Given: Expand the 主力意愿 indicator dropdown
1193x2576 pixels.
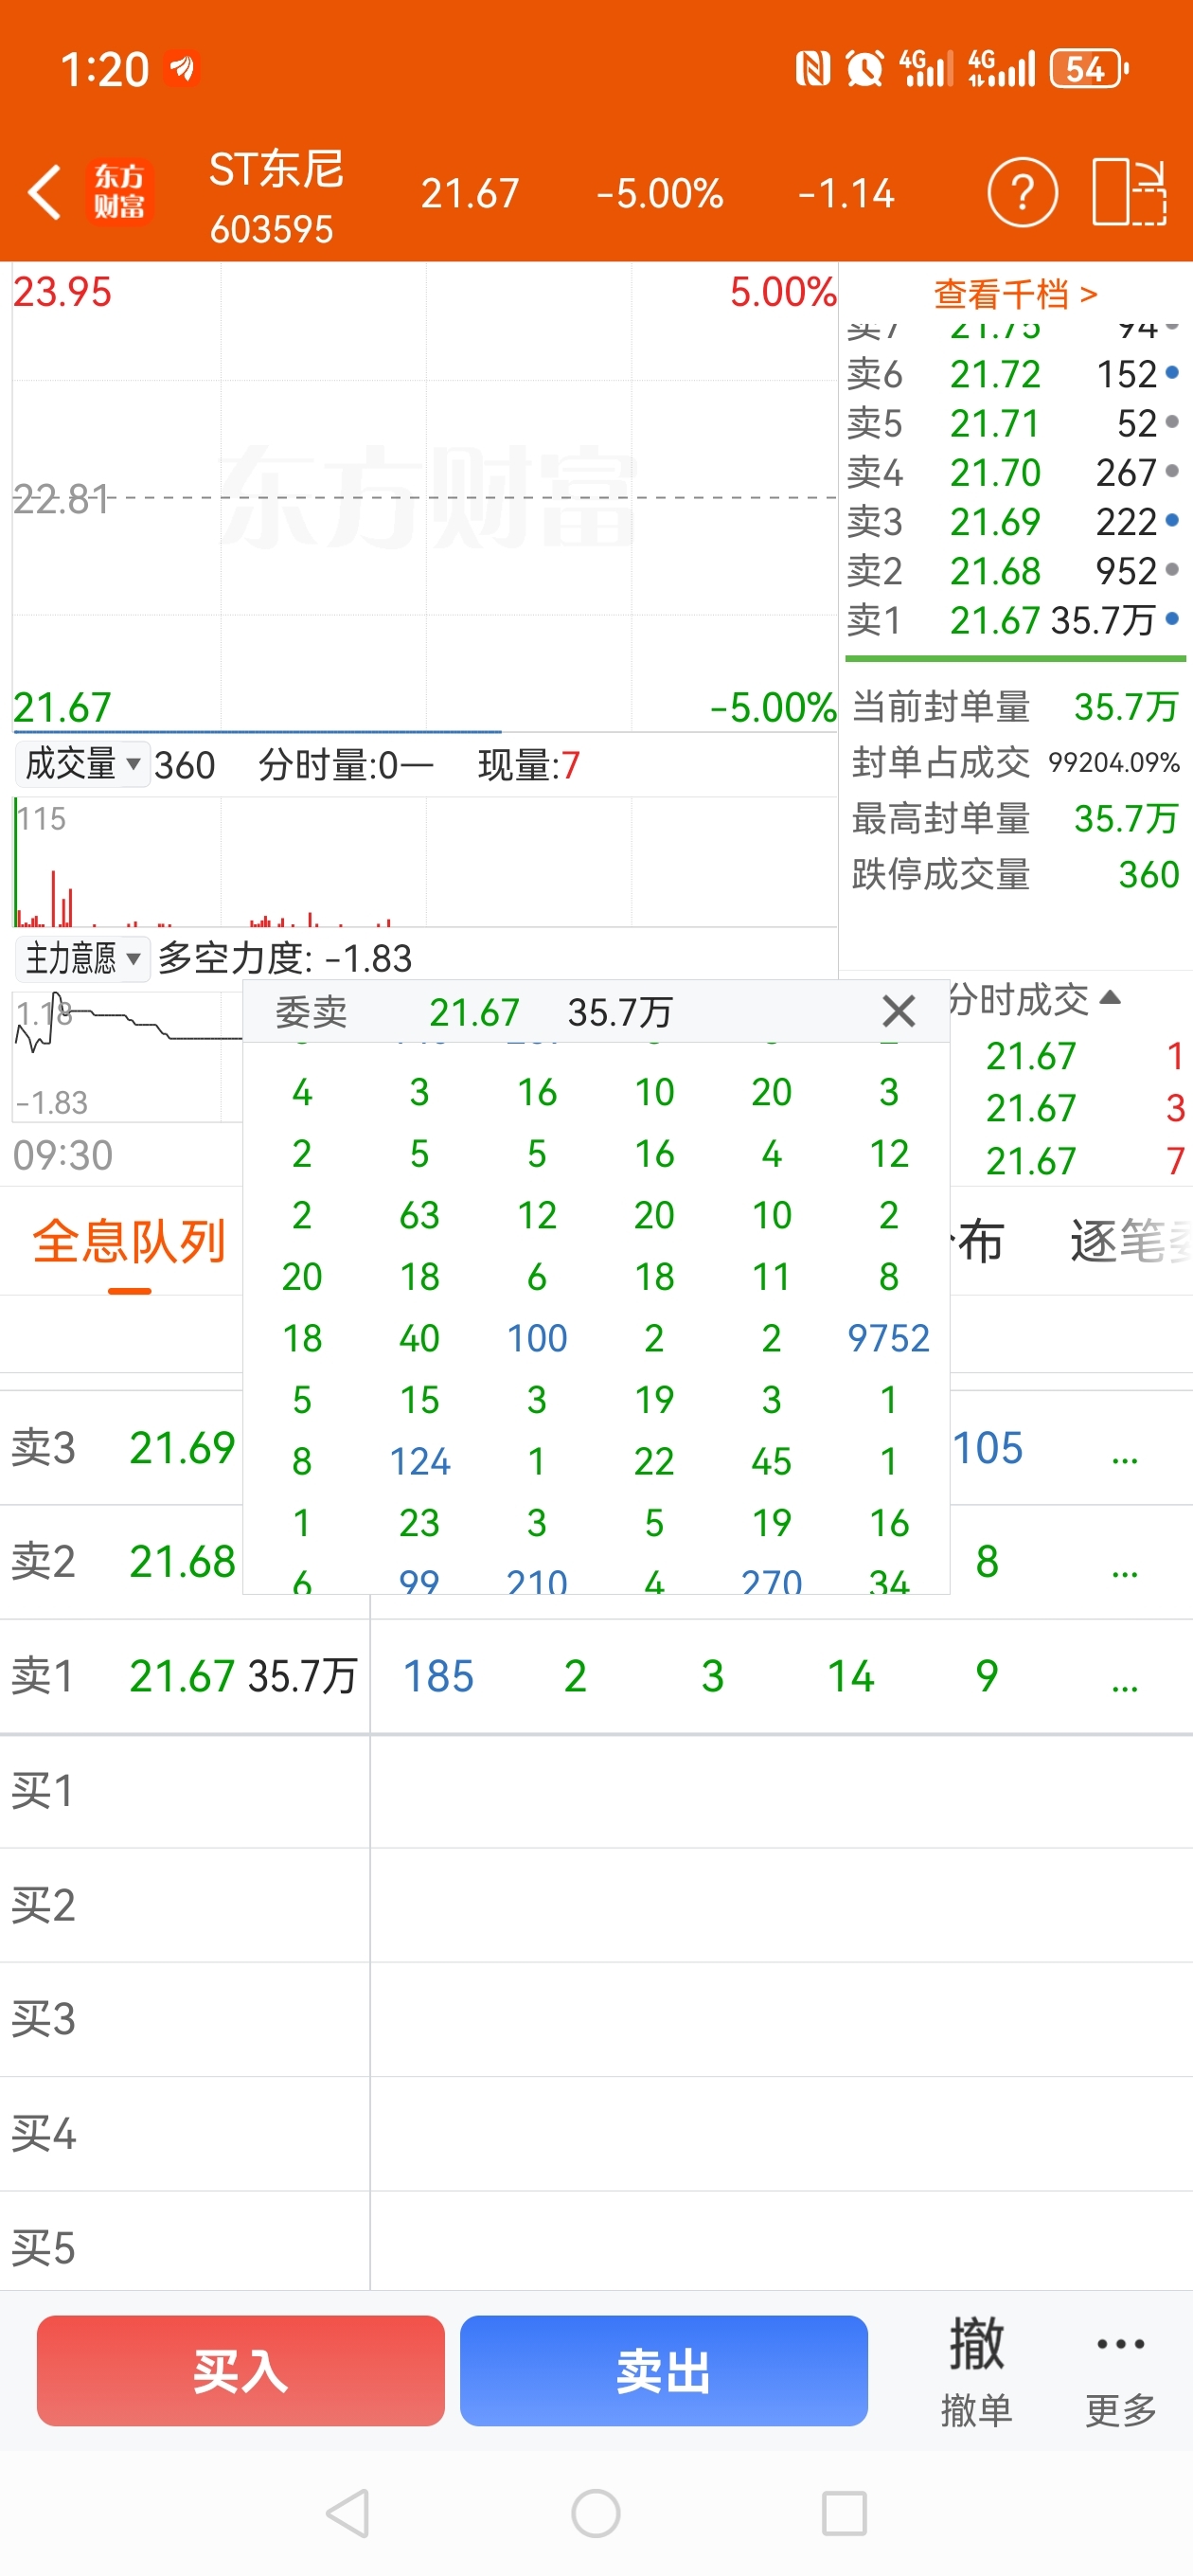Looking at the screenshot, I should tap(82, 958).
